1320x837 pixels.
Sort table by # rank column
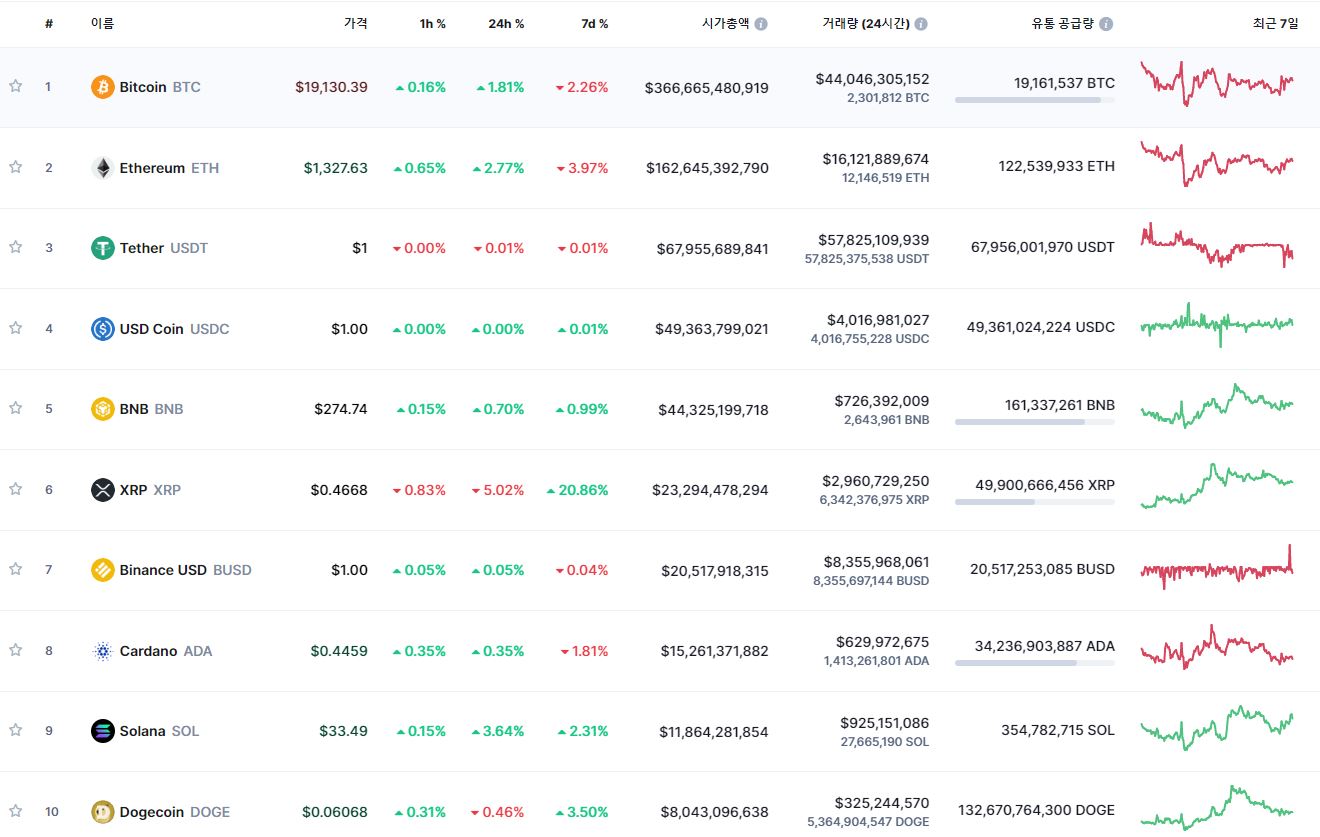49,23
